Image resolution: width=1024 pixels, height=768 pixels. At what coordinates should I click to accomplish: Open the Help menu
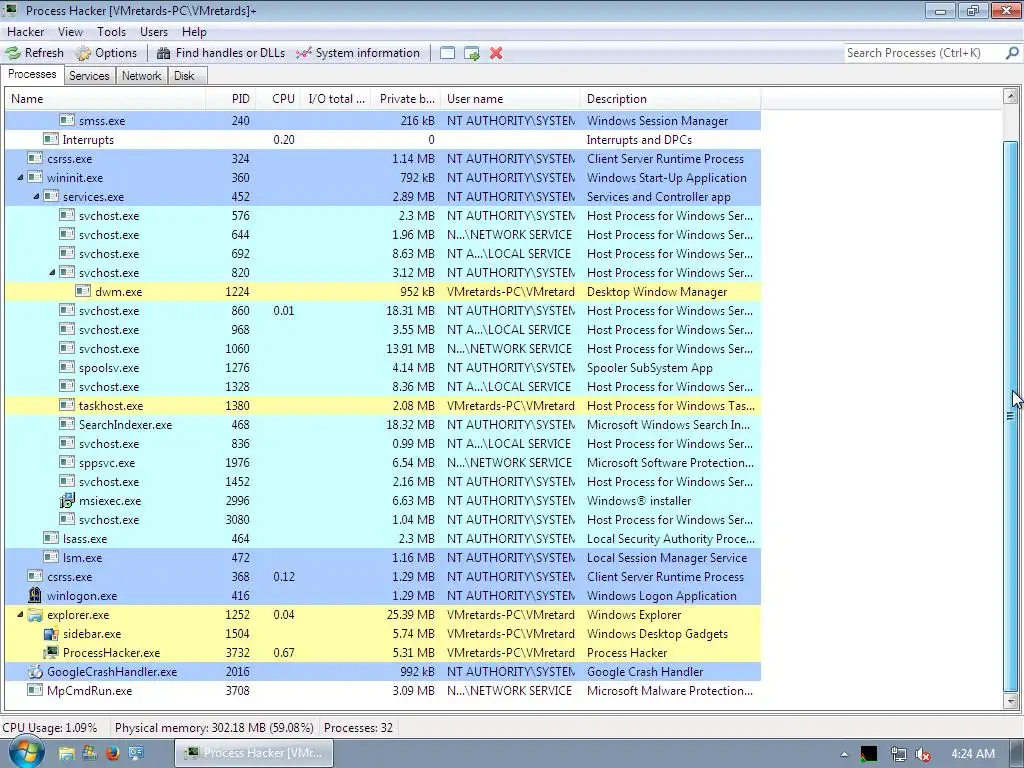(x=194, y=31)
